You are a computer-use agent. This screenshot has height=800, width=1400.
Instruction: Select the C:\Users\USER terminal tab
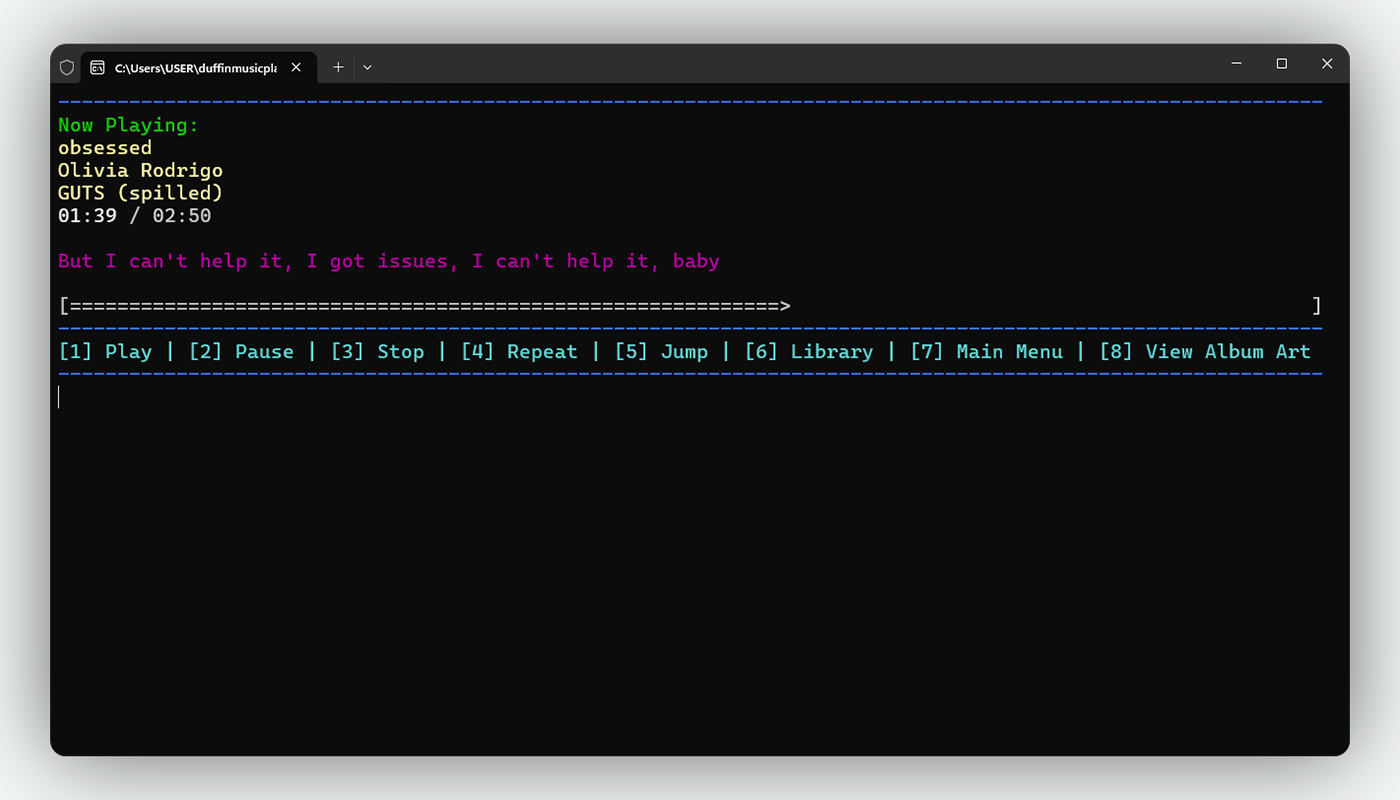[199, 67]
